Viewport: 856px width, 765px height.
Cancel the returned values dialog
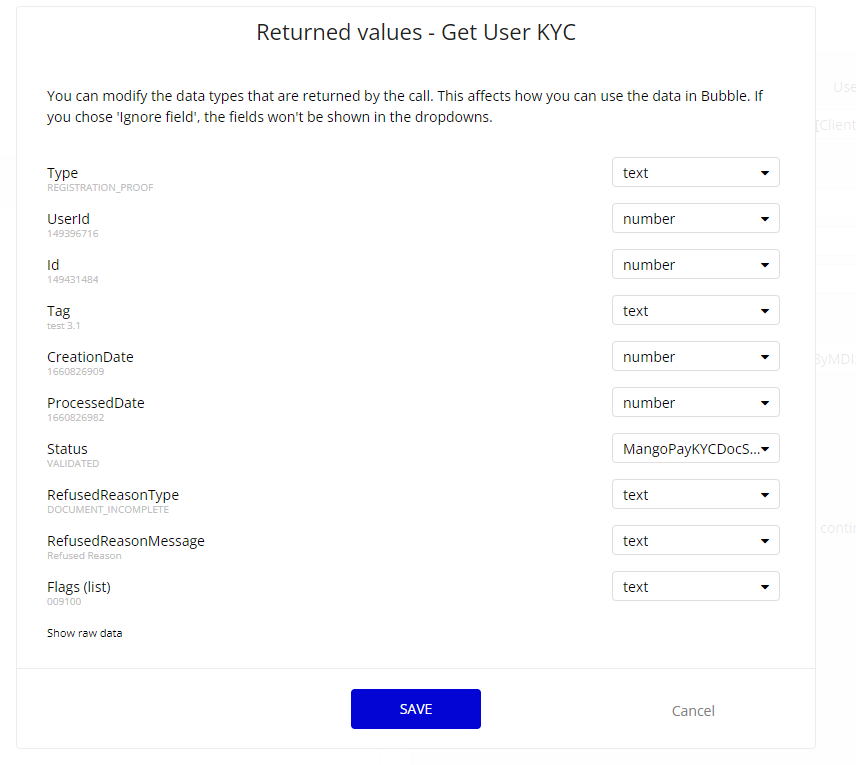point(693,710)
